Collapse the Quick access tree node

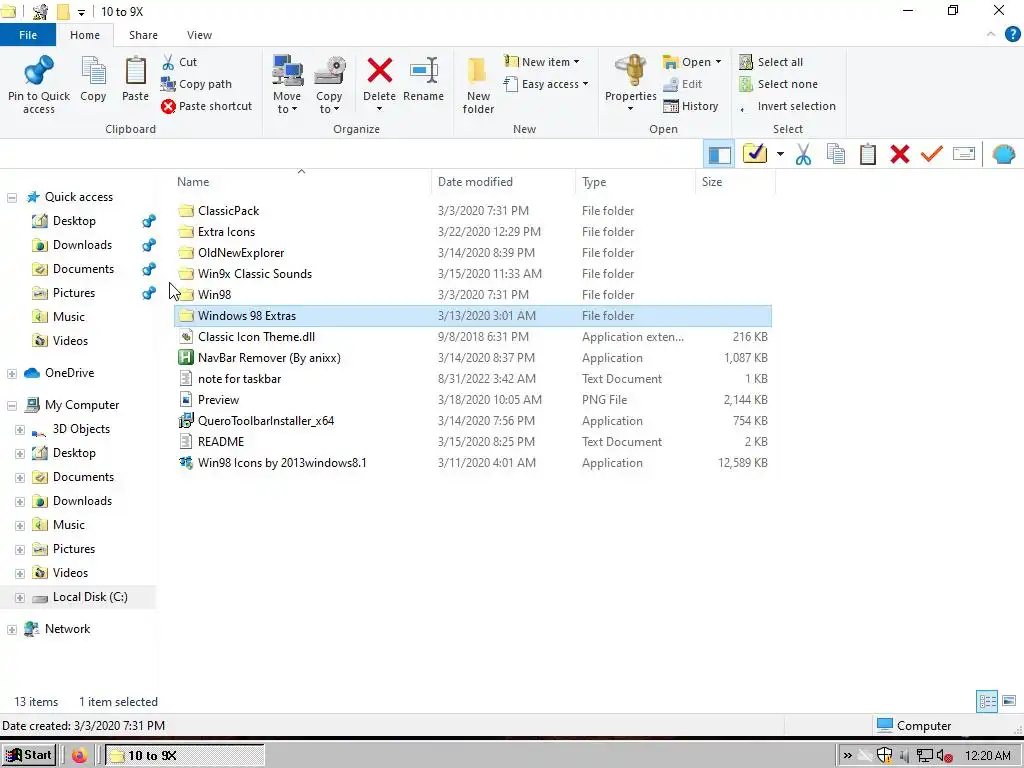pos(12,197)
